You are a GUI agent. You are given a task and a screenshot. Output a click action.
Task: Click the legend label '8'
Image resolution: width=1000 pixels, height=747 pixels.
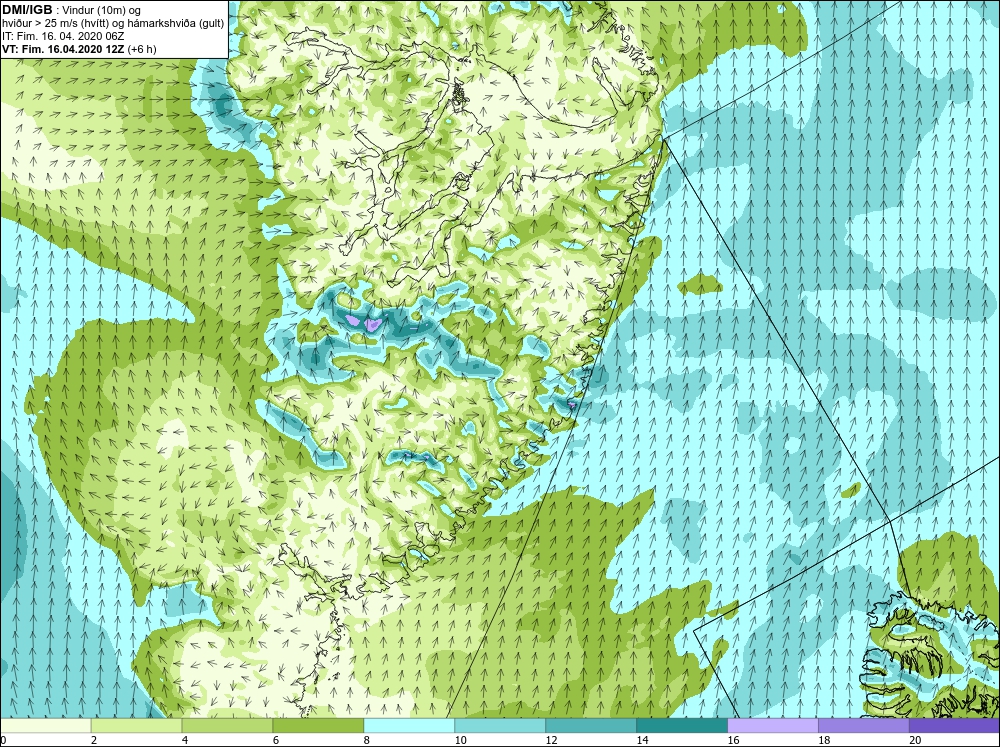coord(367,740)
